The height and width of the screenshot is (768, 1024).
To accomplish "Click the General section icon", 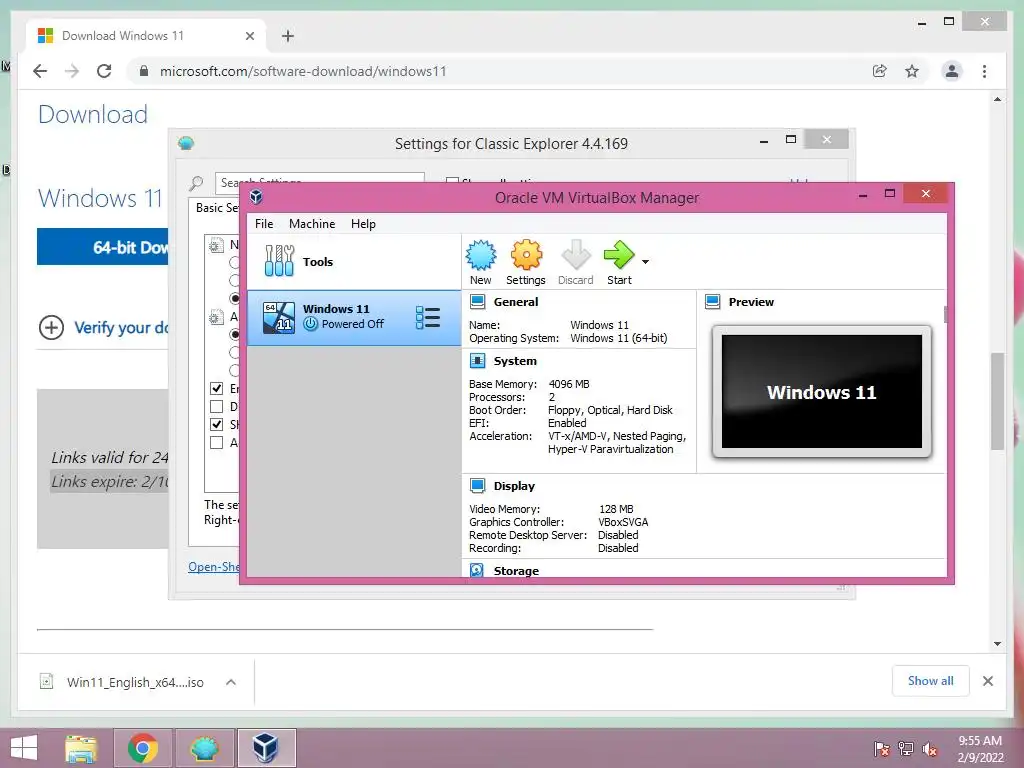I will coord(477,302).
